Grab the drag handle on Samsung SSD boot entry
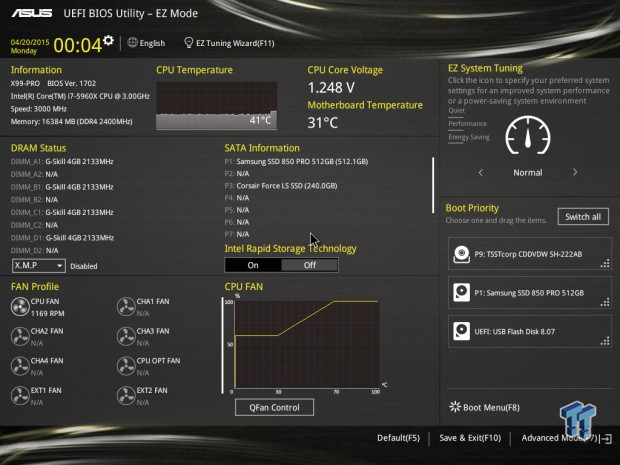 pos(605,302)
